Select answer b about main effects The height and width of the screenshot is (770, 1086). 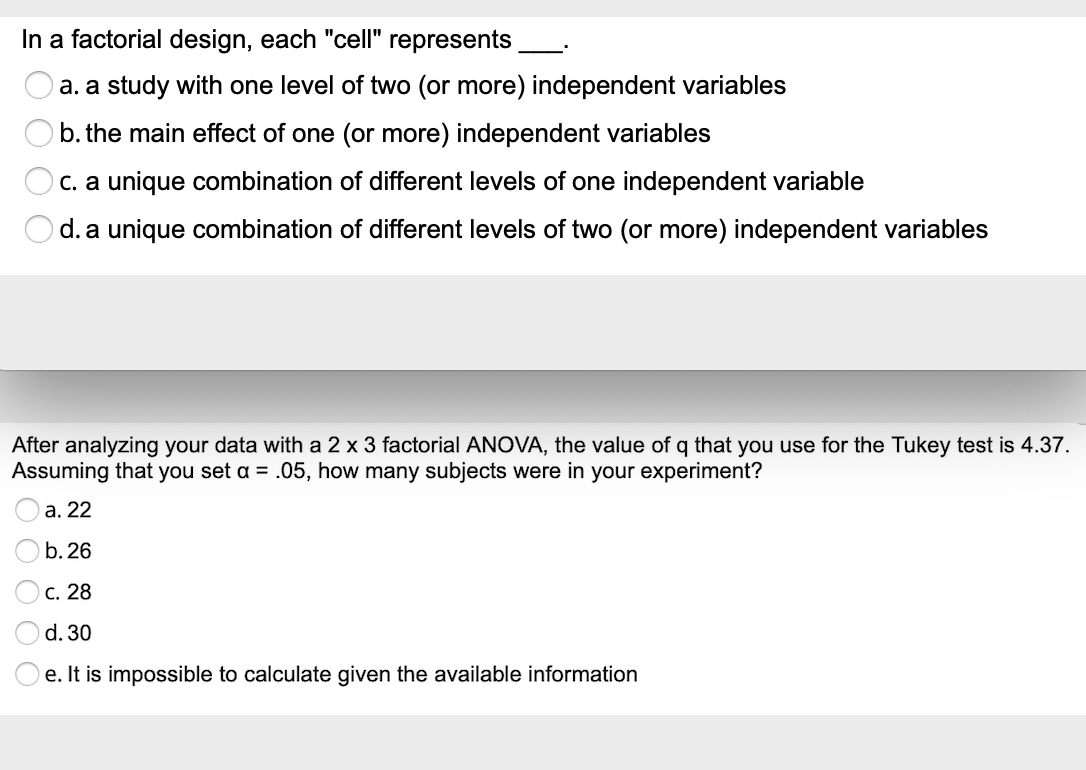pyautogui.click(x=38, y=133)
